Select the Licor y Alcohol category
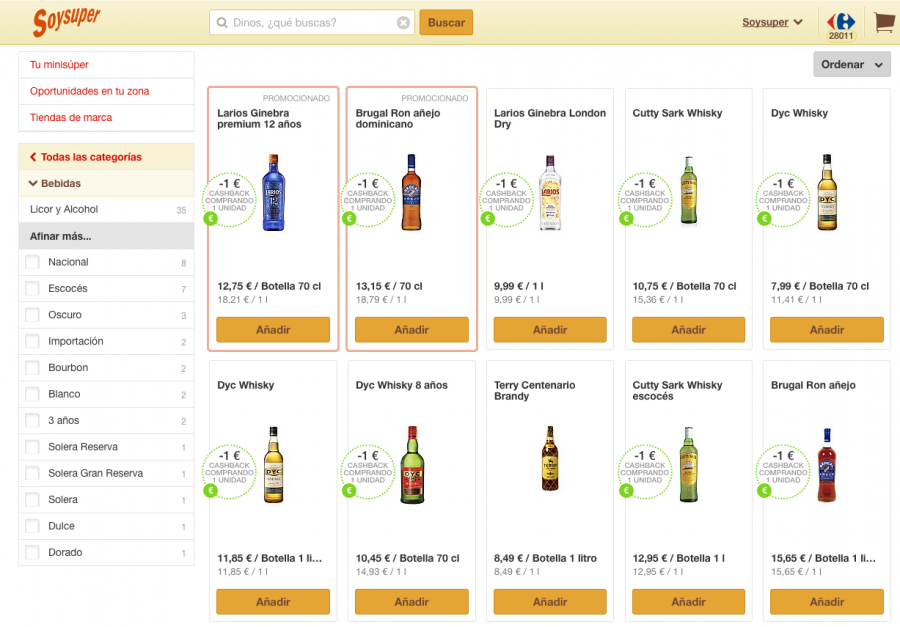 coord(106,210)
